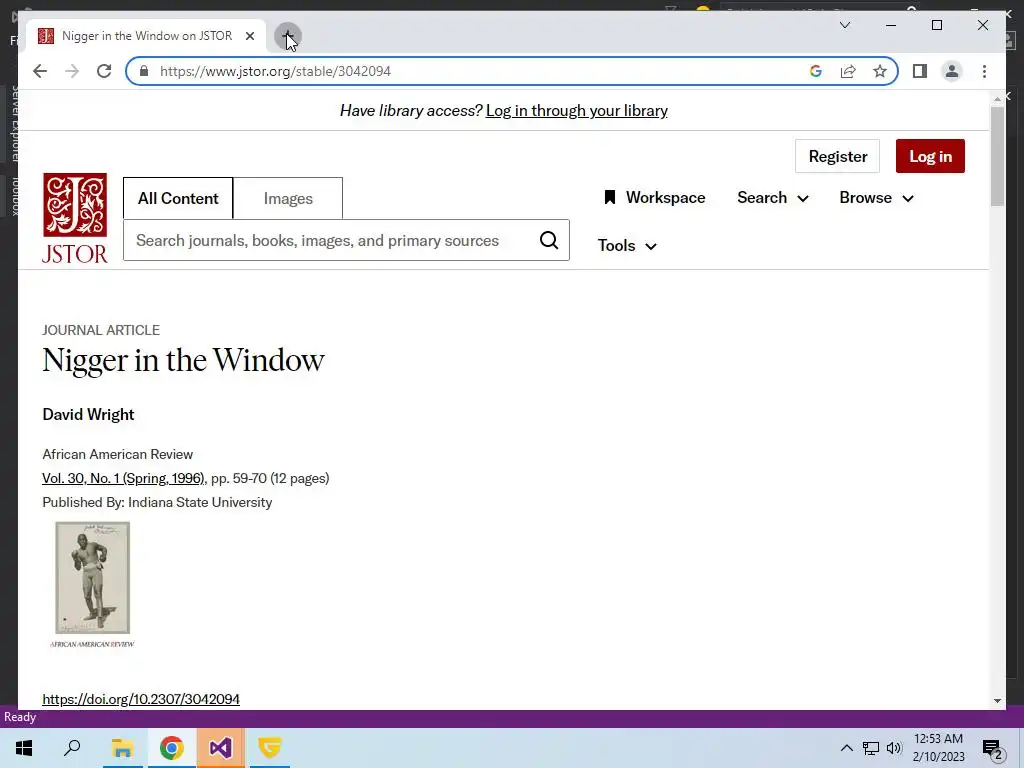Open File Explorer from taskbar
The image size is (1024, 768).
122,748
